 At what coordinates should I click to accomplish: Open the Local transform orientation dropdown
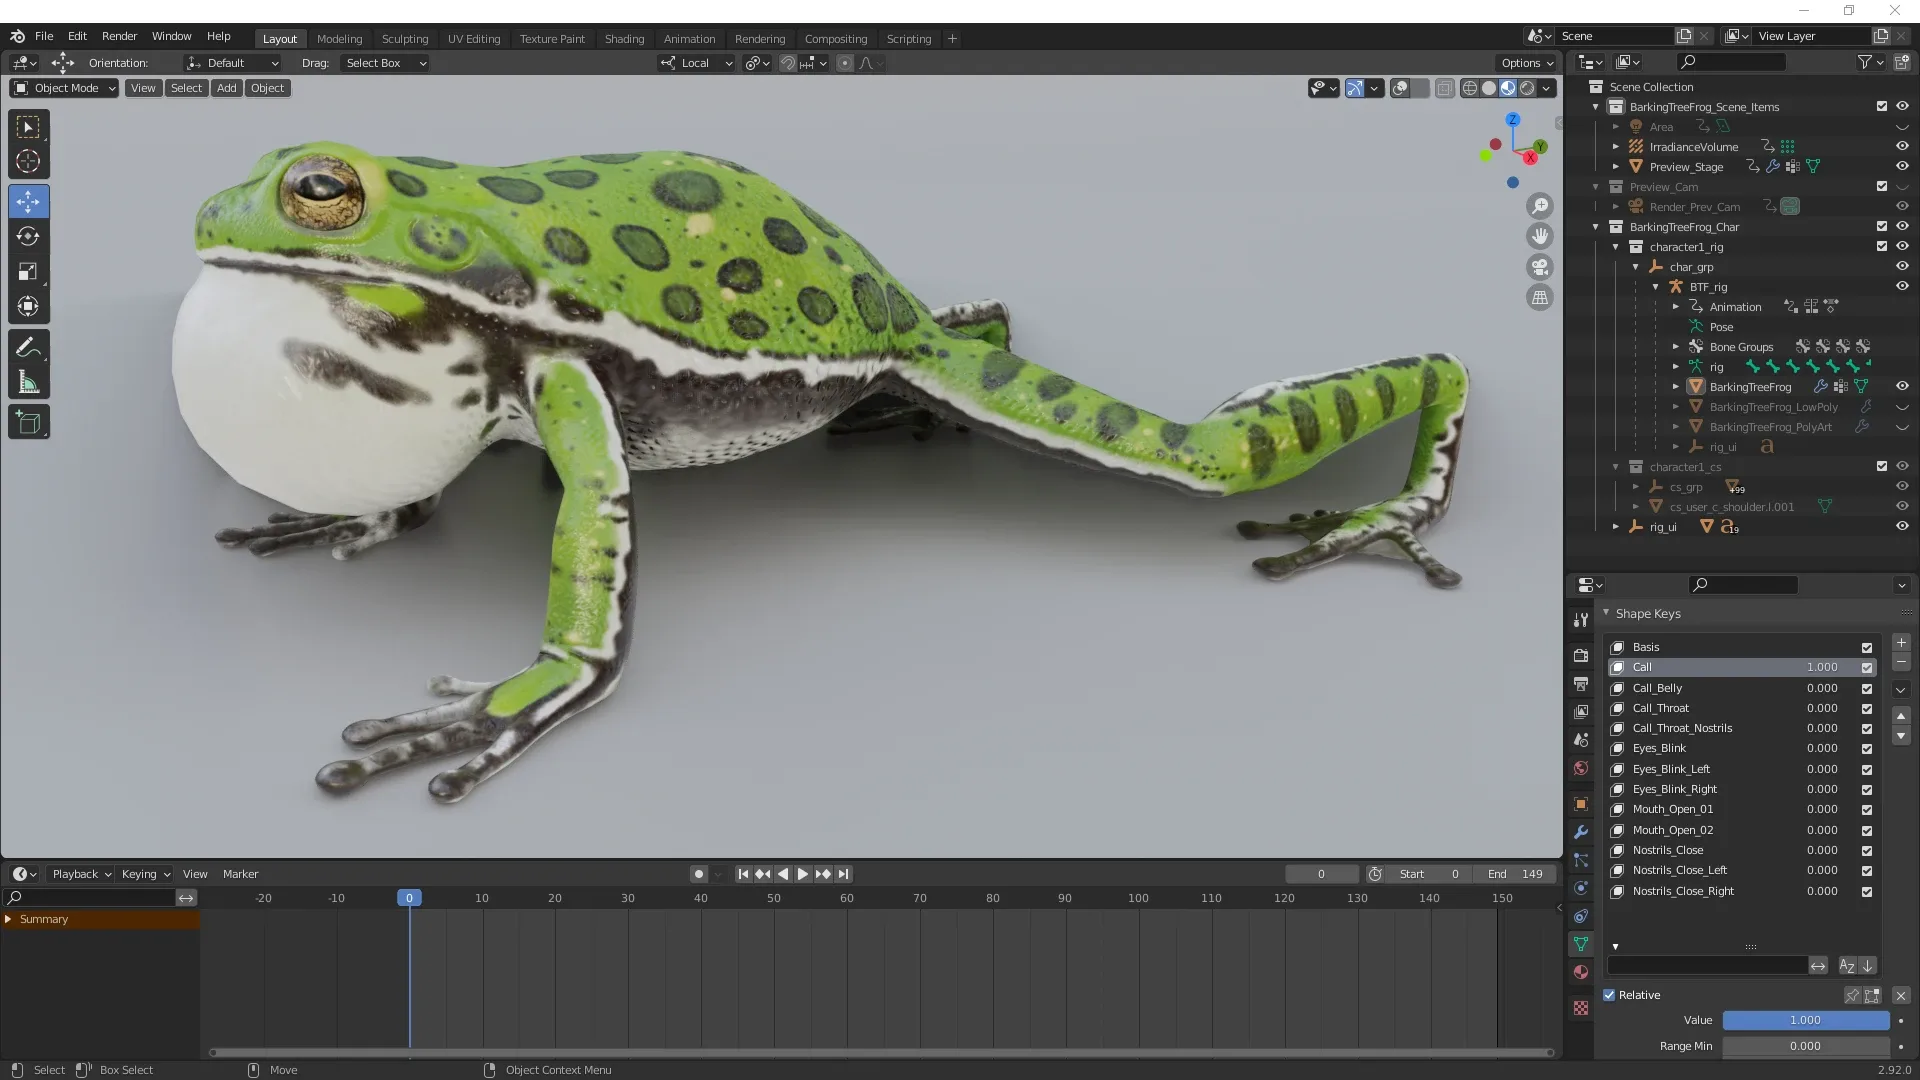click(x=695, y=63)
